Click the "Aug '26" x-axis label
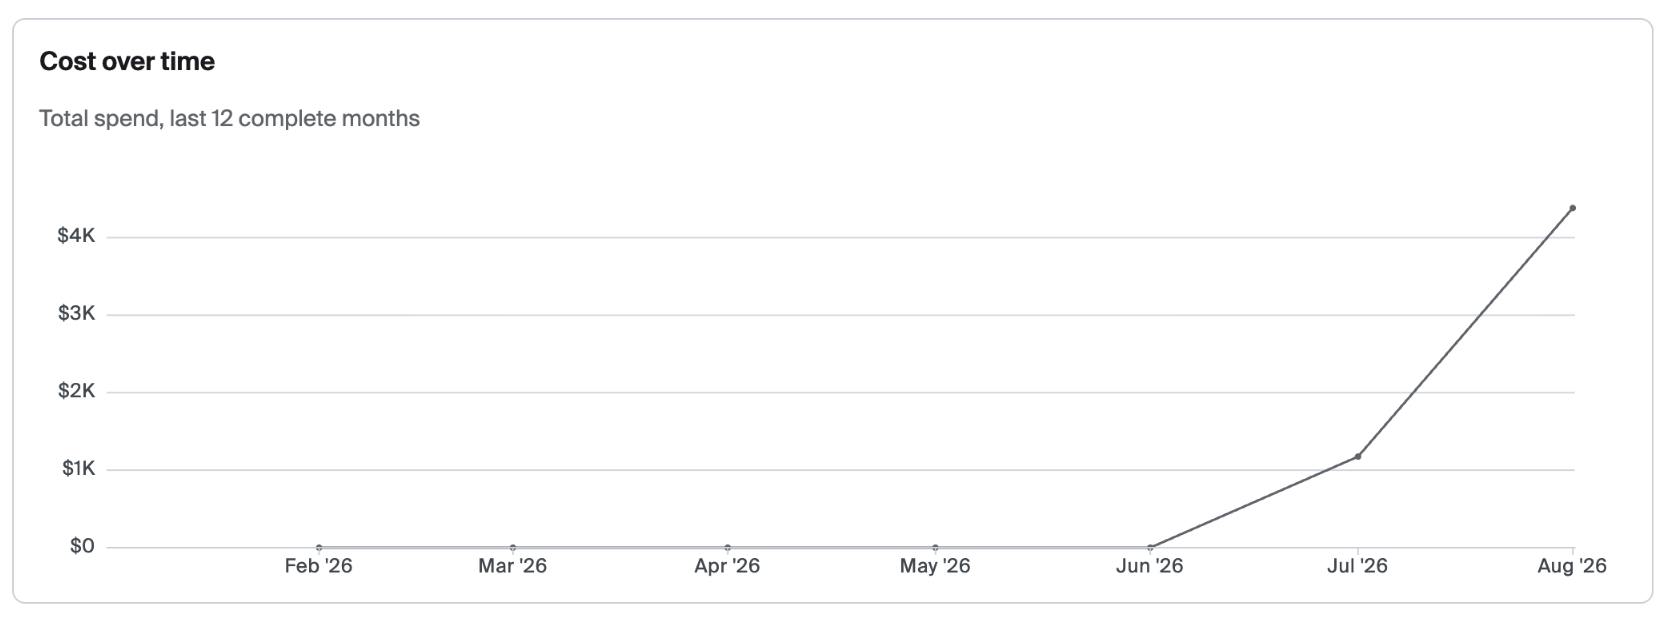This screenshot has width=1665, height=622. (1571, 566)
